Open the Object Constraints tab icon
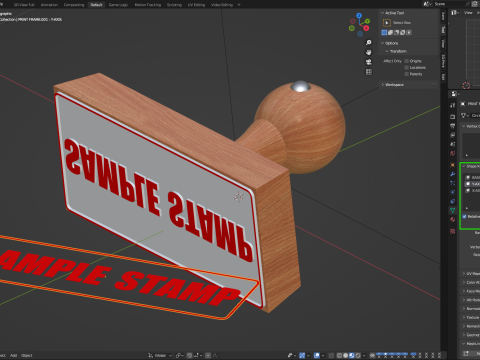This screenshot has width=480, height=360. coord(452,201)
